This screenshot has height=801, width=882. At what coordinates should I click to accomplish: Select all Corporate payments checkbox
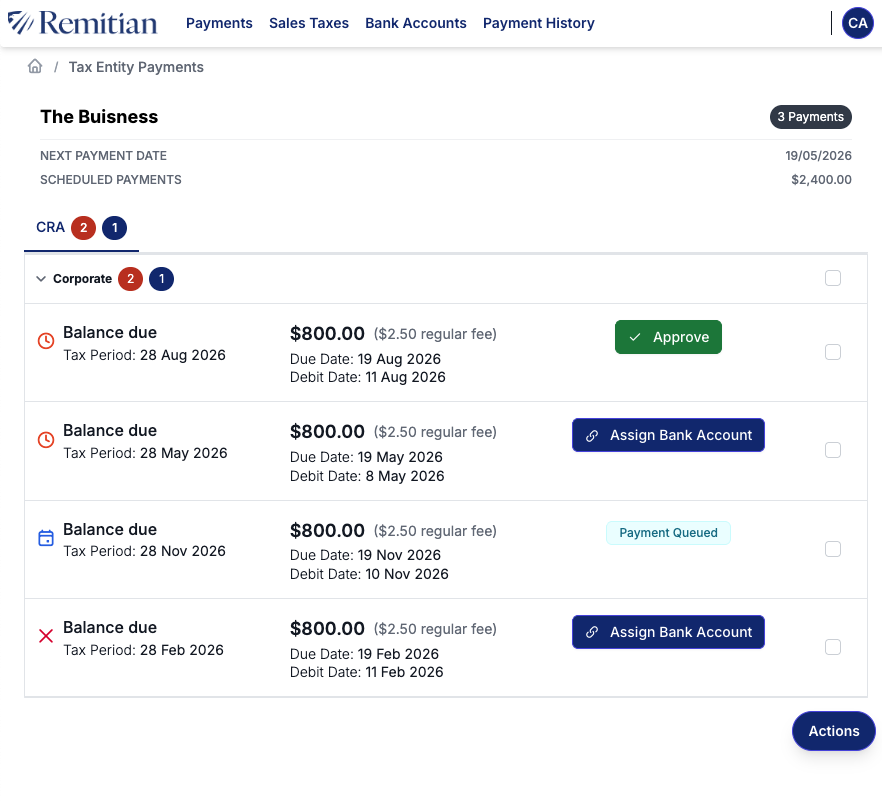coord(832,278)
